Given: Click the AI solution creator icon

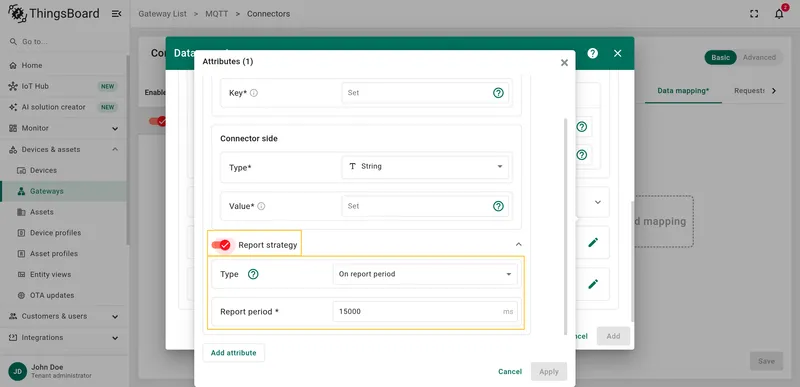Looking at the screenshot, I should coord(13,107).
